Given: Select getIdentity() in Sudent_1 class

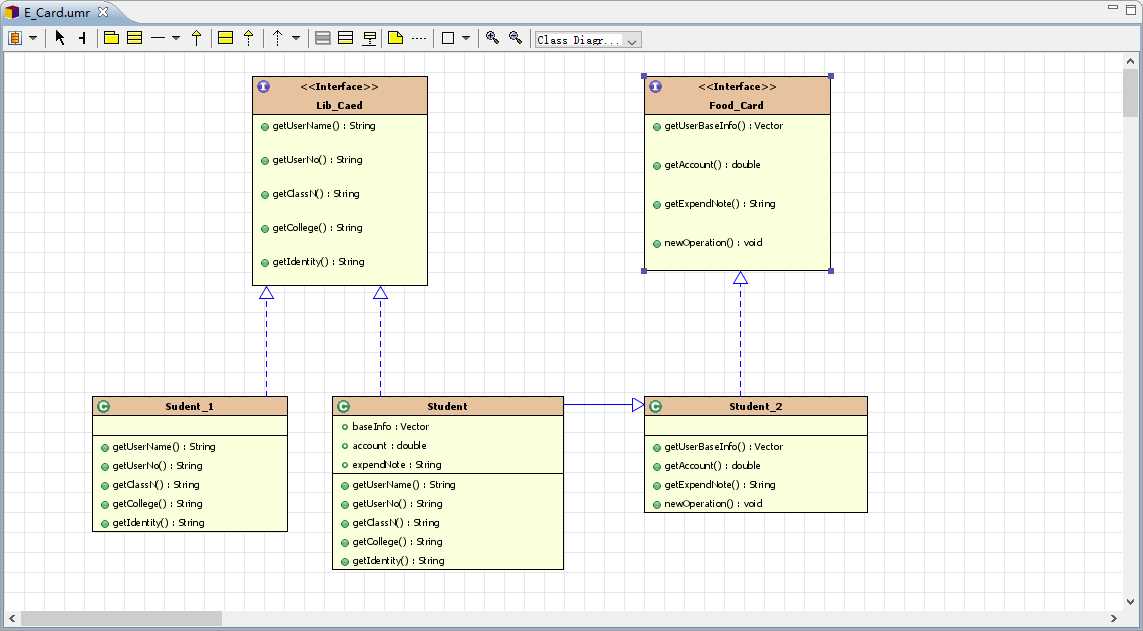Looking at the screenshot, I should (x=152, y=523).
